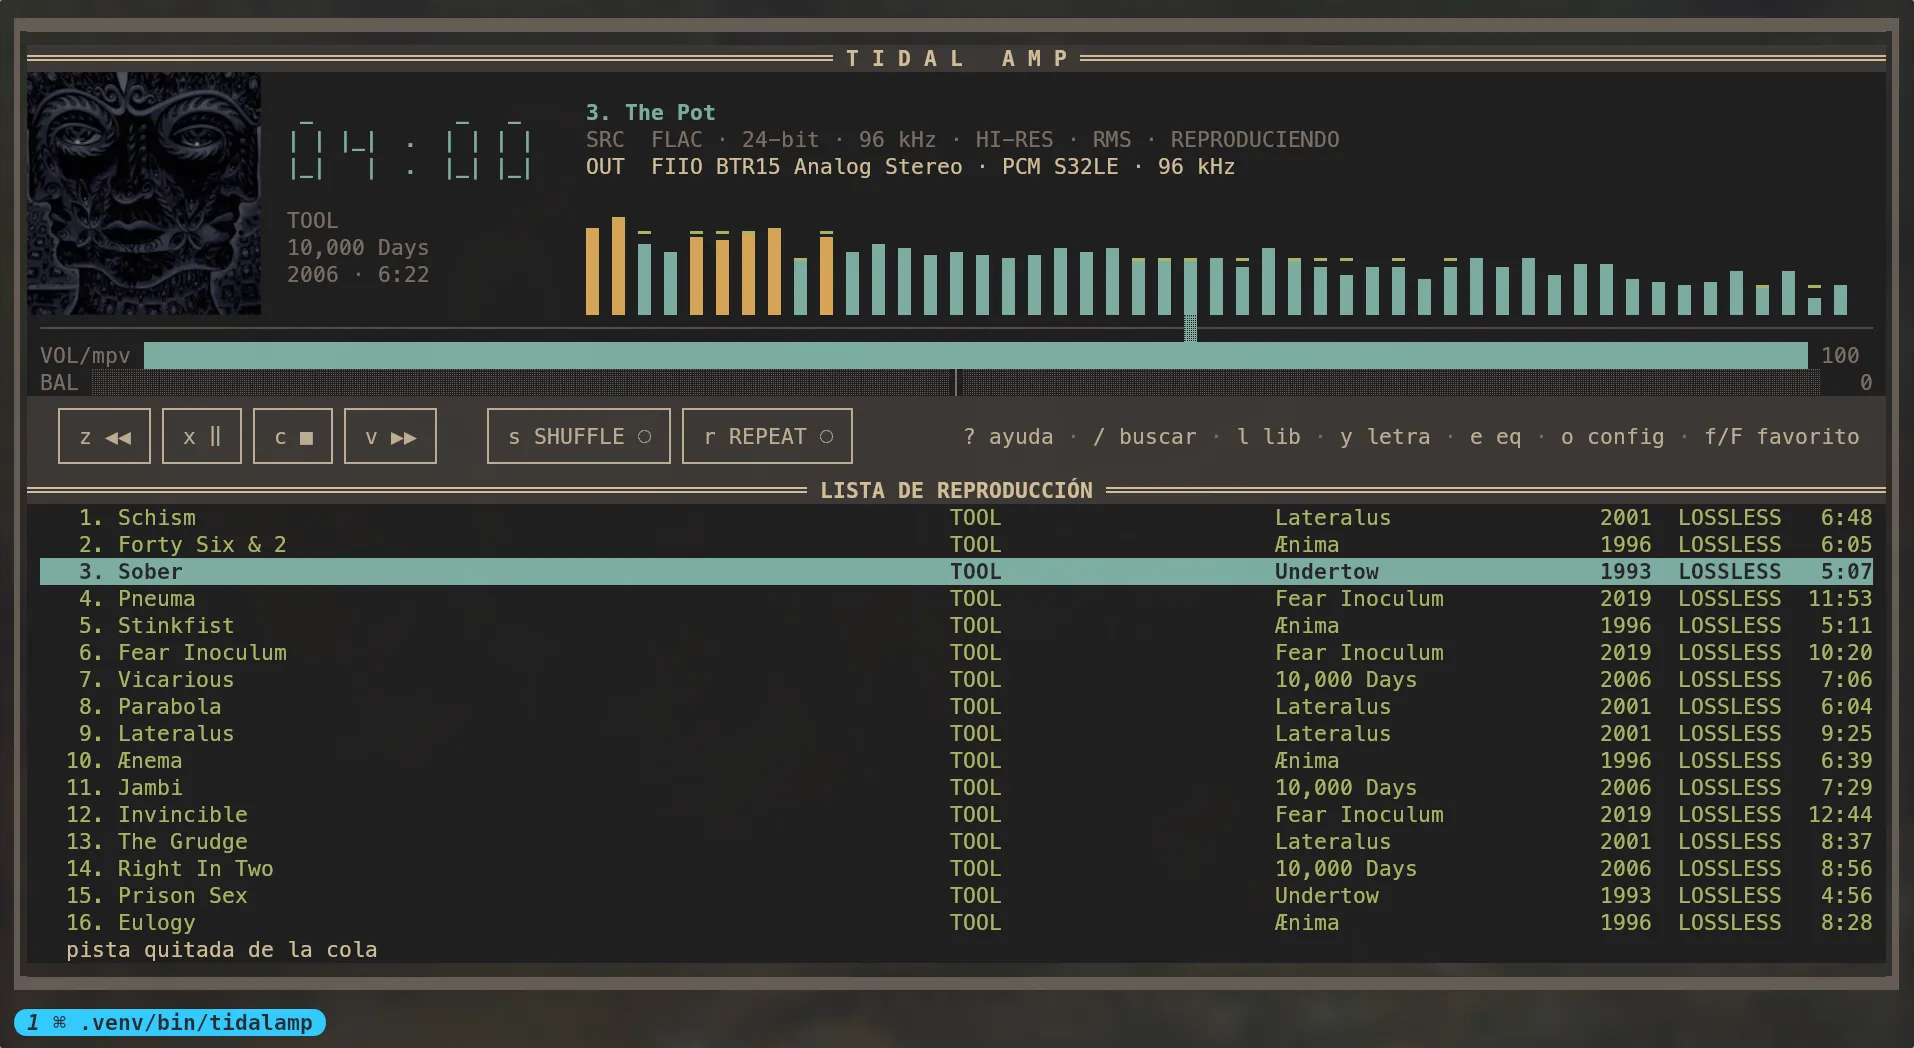The image size is (1914, 1048).
Task: Click the previous track button
Action: pos(104,436)
